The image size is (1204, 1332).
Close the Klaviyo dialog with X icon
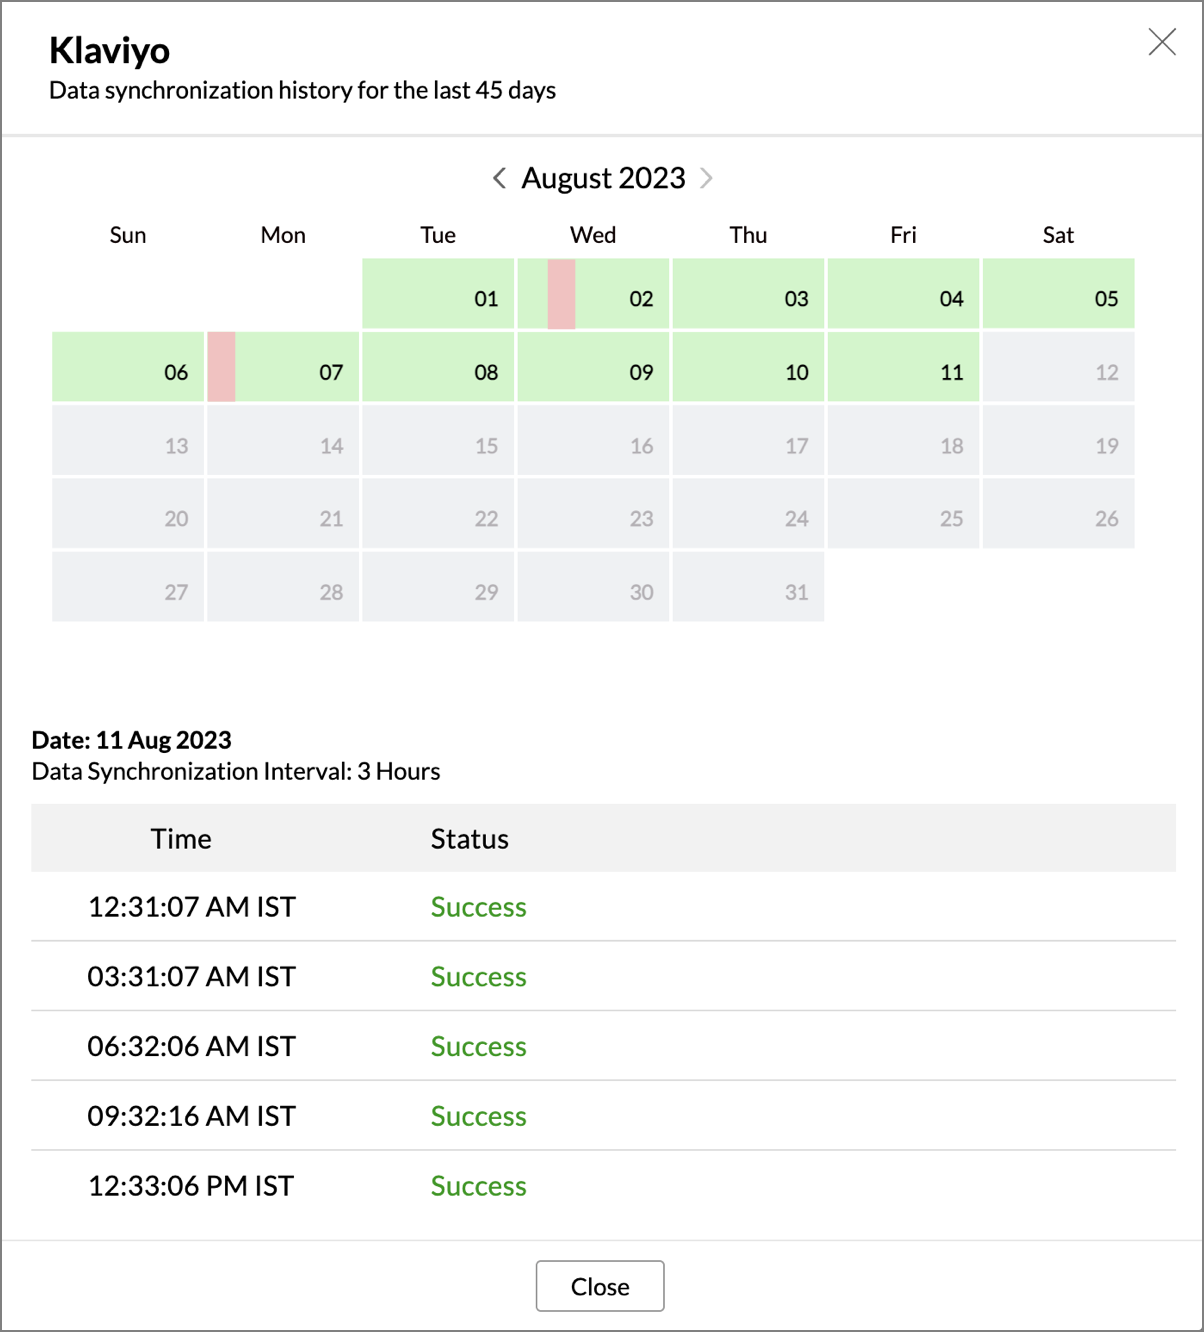(x=1162, y=42)
